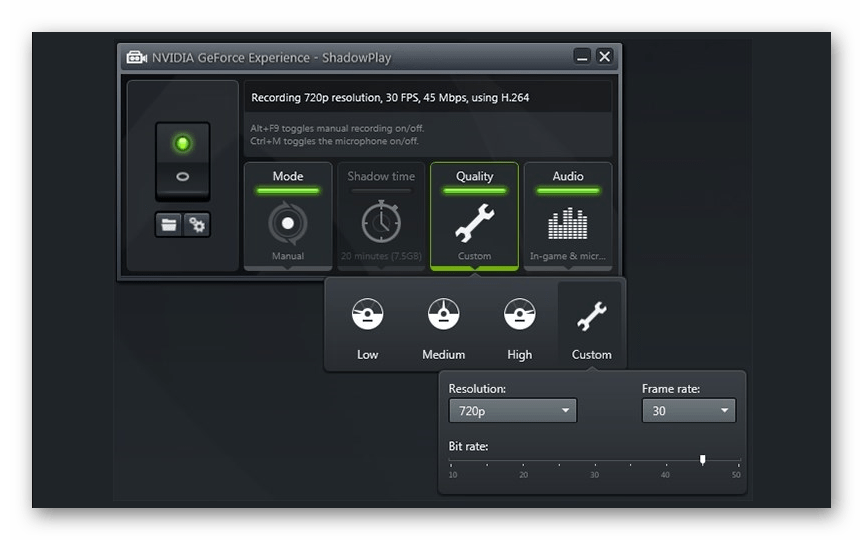Open the recordings folder icon
This screenshot has width=863, height=540.
[x=168, y=225]
